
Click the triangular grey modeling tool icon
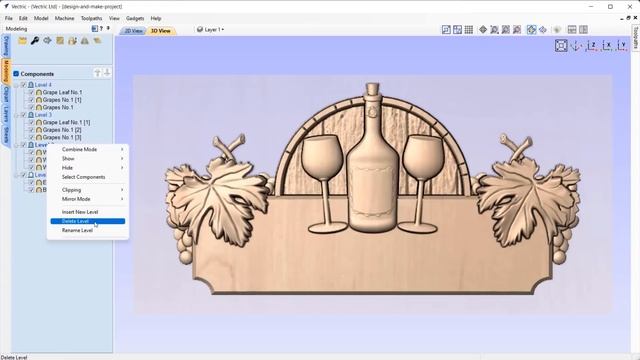(85, 40)
